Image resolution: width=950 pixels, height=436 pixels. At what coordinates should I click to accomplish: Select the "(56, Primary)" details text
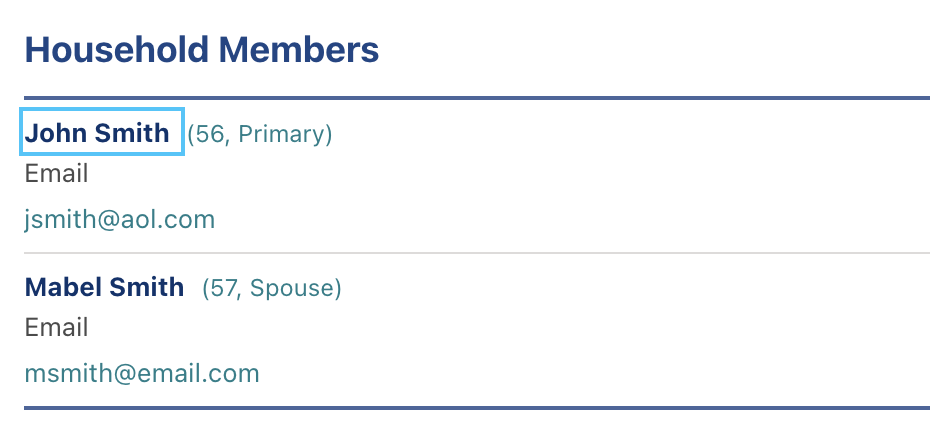point(260,134)
